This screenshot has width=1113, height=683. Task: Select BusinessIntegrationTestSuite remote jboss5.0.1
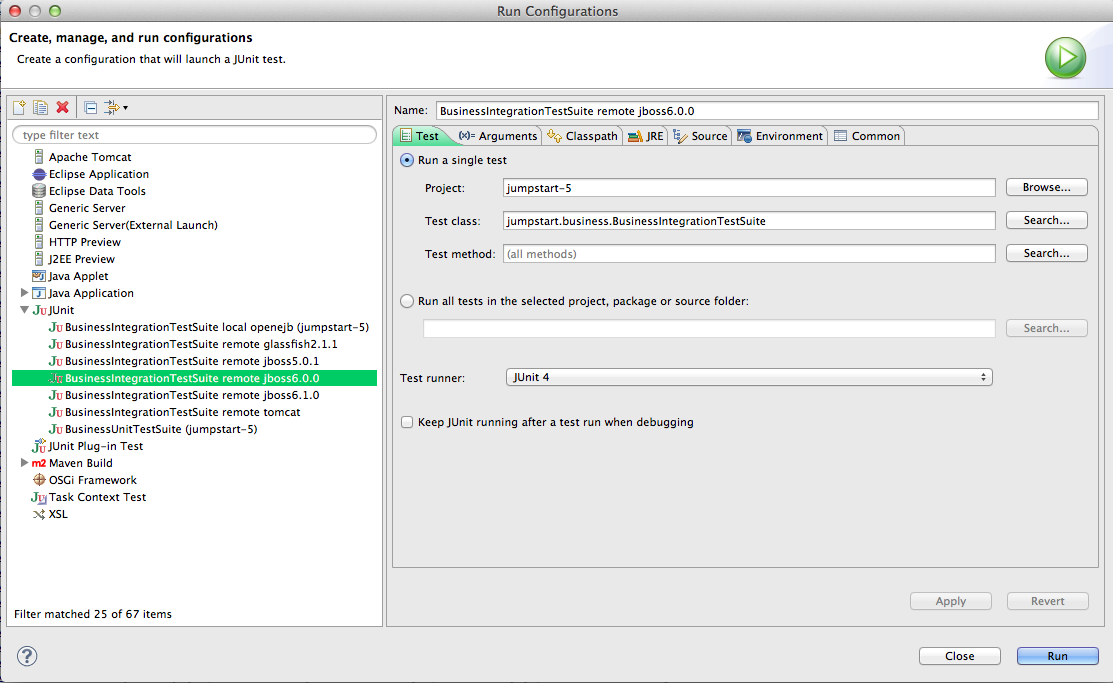coord(192,361)
